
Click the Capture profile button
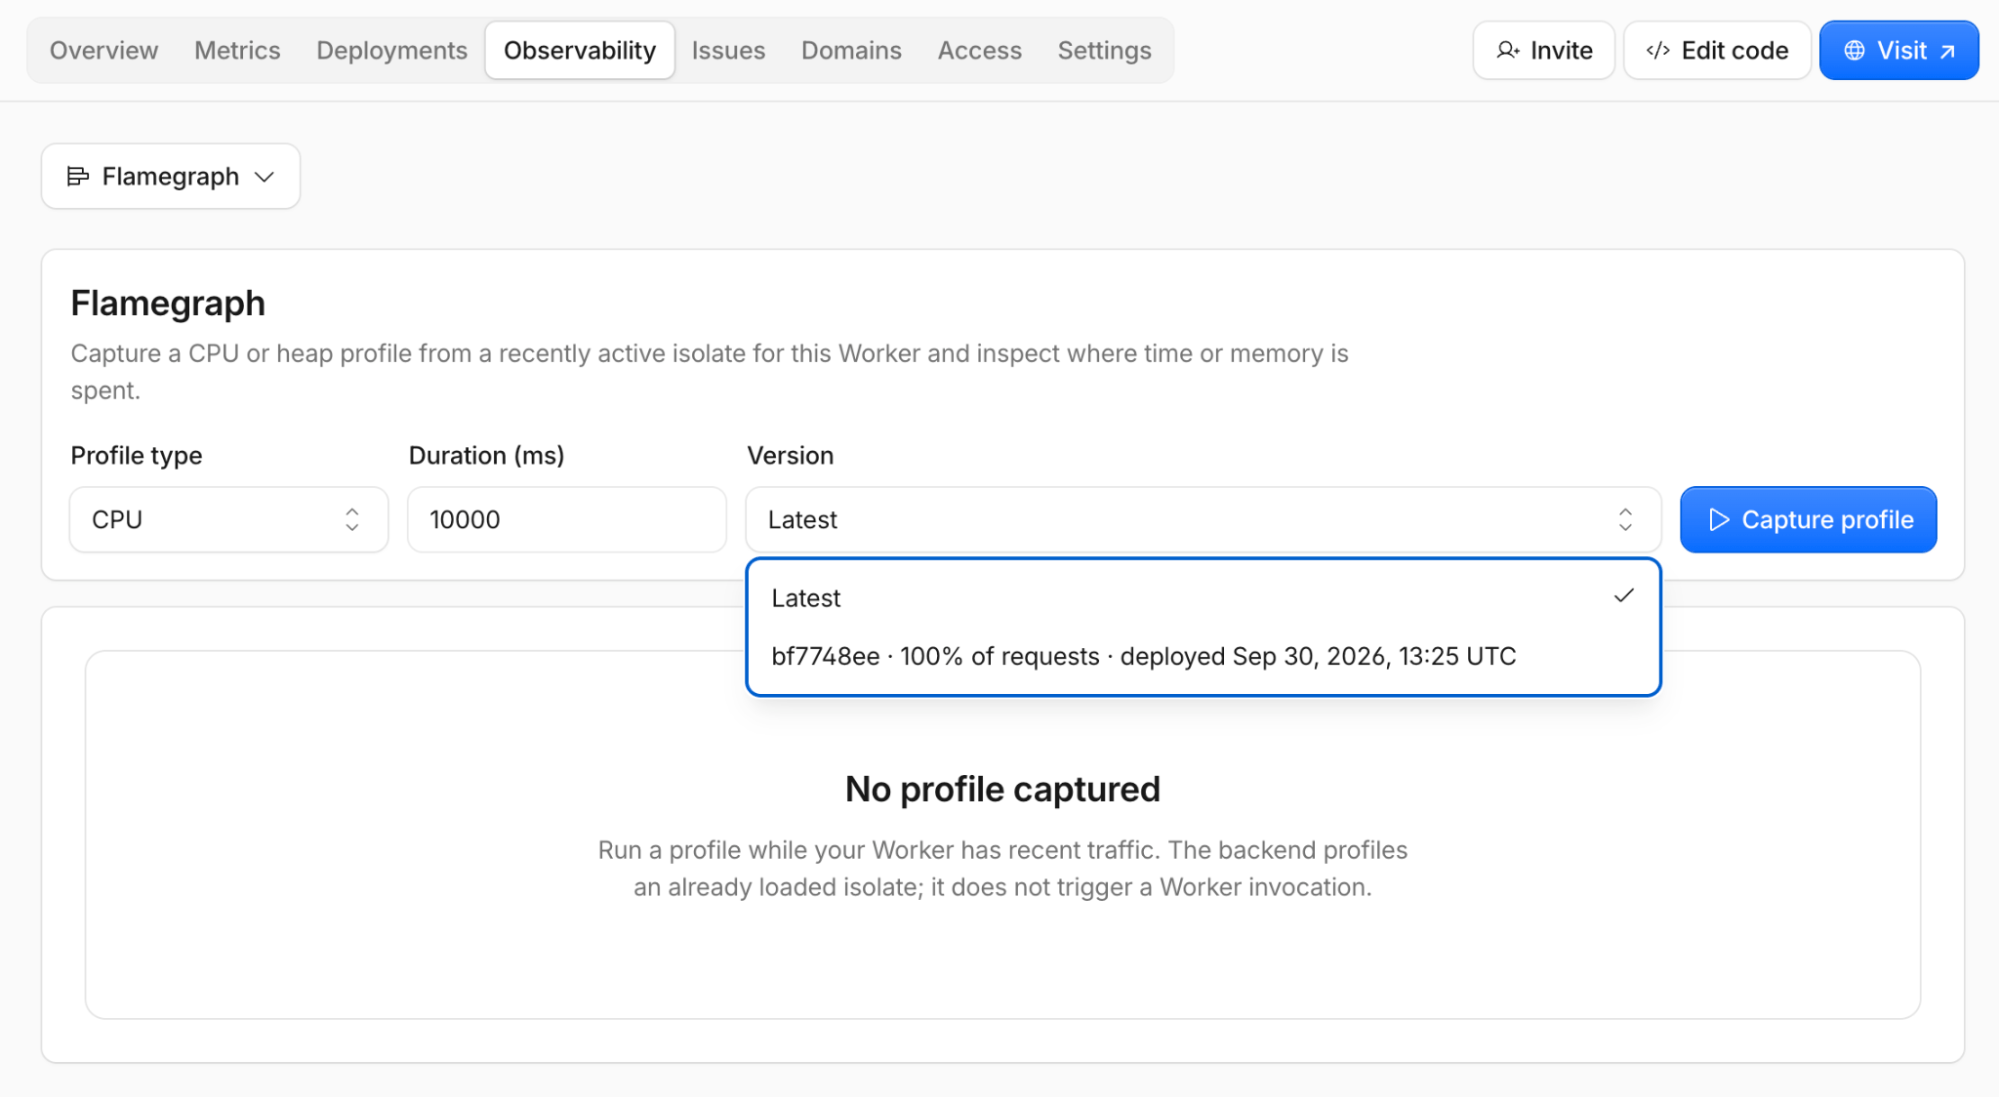click(1808, 519)
